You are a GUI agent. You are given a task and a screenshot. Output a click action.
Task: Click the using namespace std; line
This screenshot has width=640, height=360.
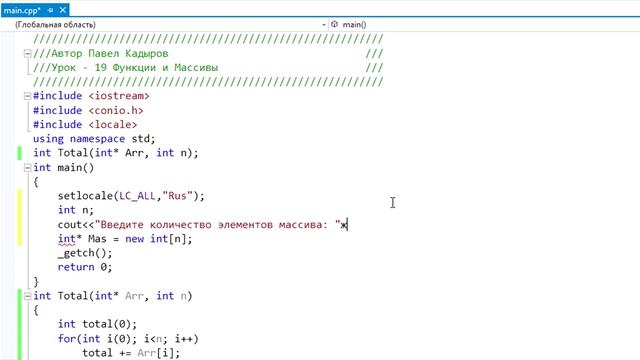click(94, 139)
